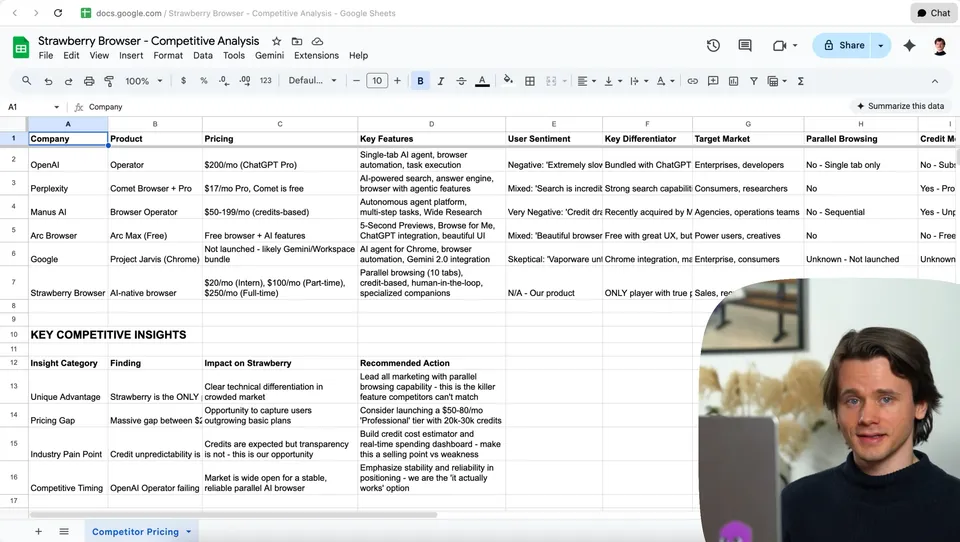Screen dimensions: 960x542
Task: Open the fill color picker
Action: point(508,81)
